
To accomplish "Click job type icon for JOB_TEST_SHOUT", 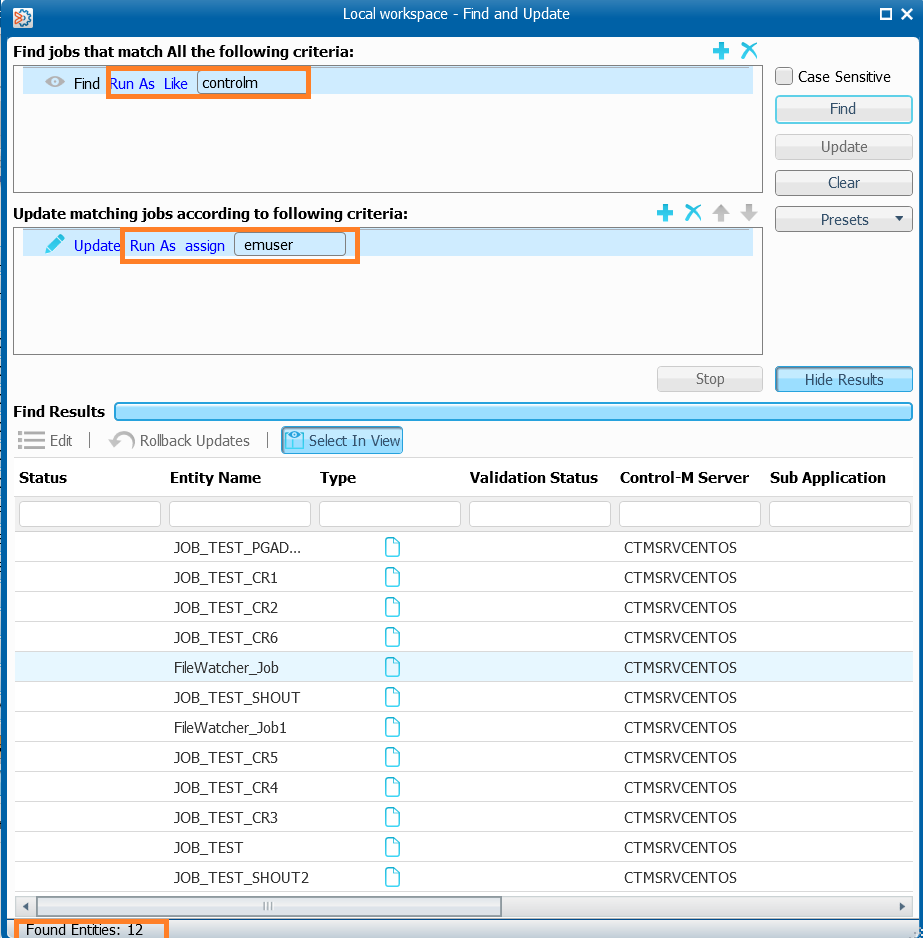I will 392,697.
